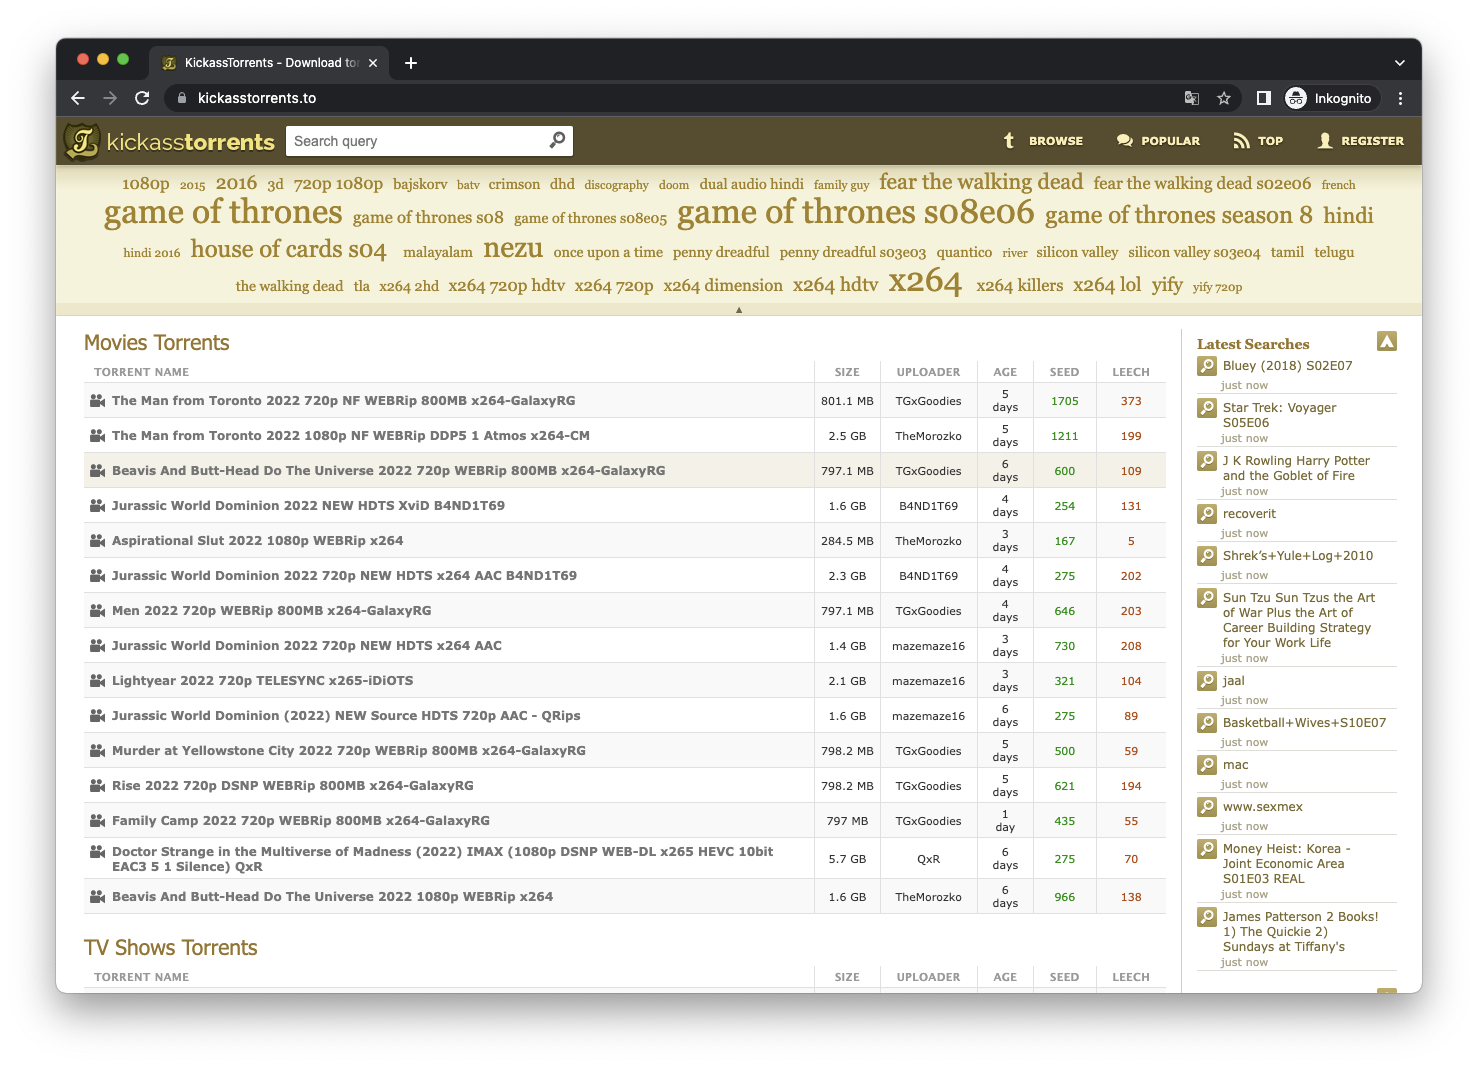Open the translate page icon in the address bar

click(x=1192, y=98)
